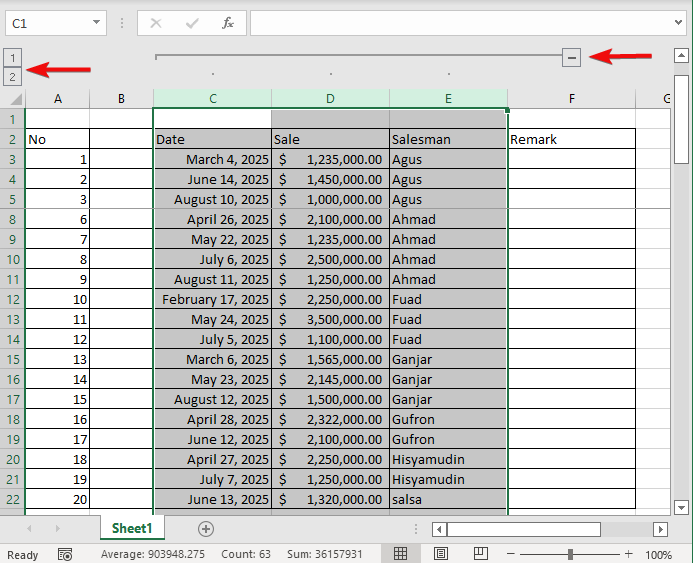
Task: Select cell 'July 6, 2025'
Action: 213,259
